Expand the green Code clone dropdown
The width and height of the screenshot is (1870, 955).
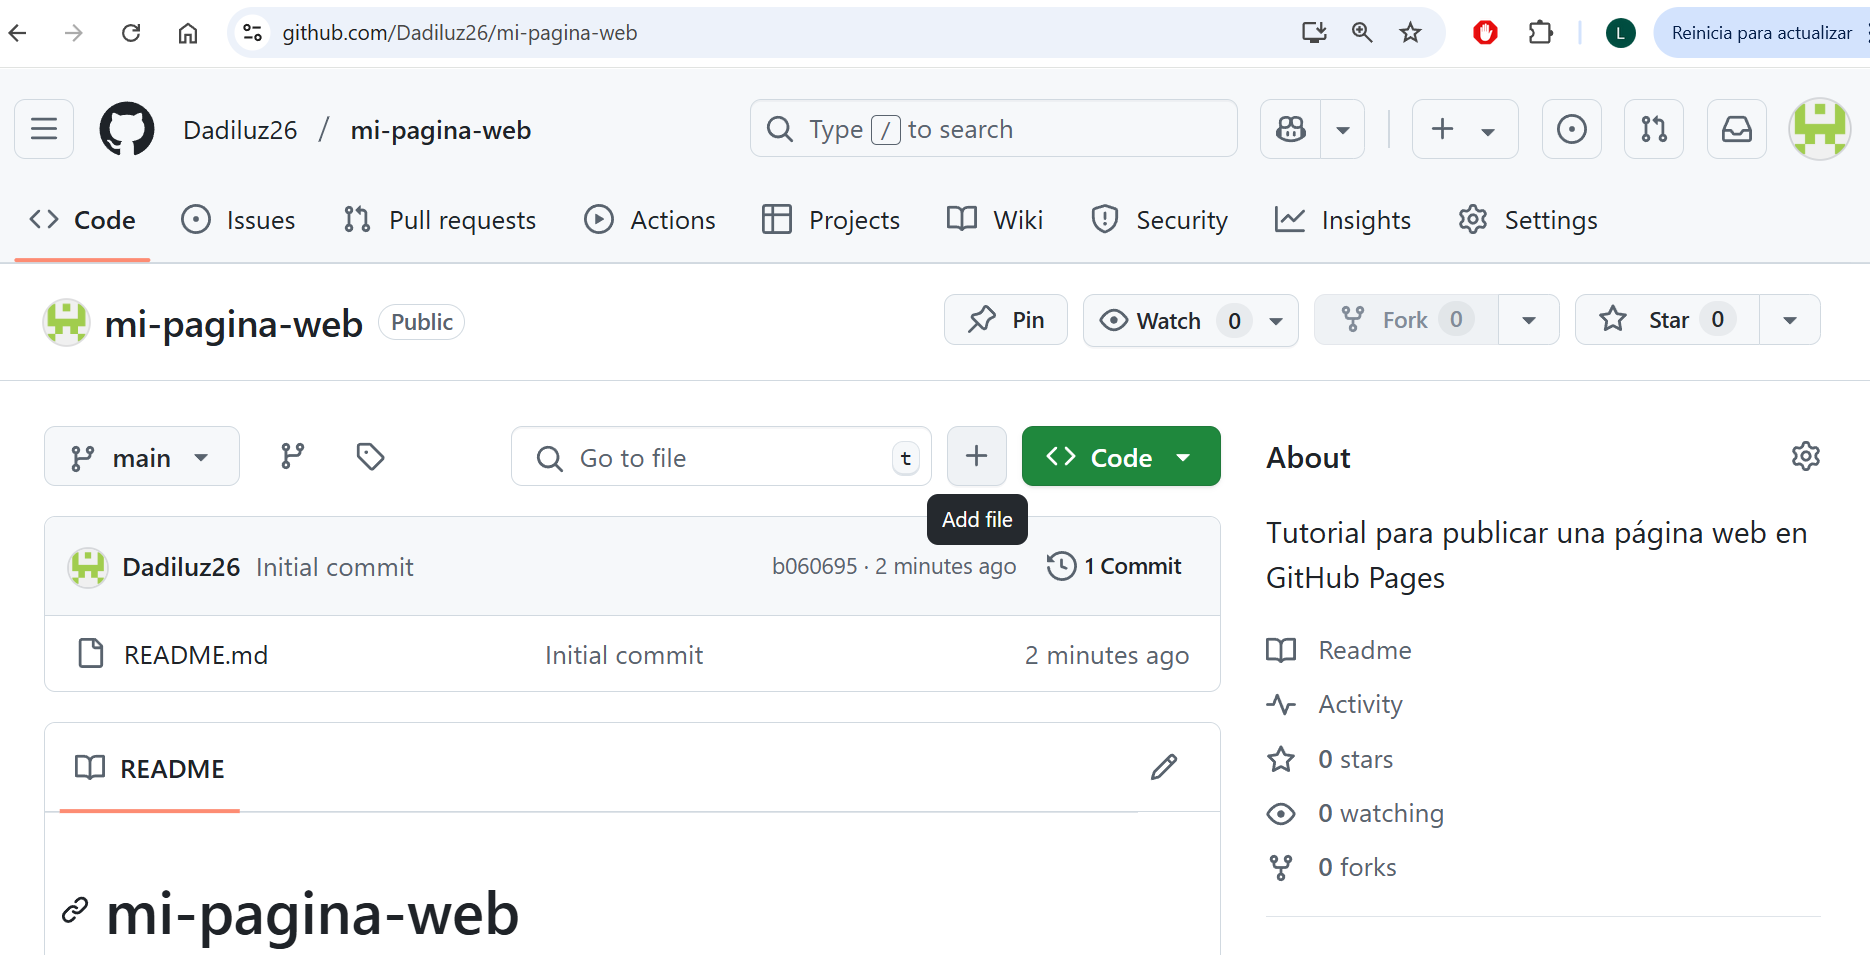pos(1121,457)
